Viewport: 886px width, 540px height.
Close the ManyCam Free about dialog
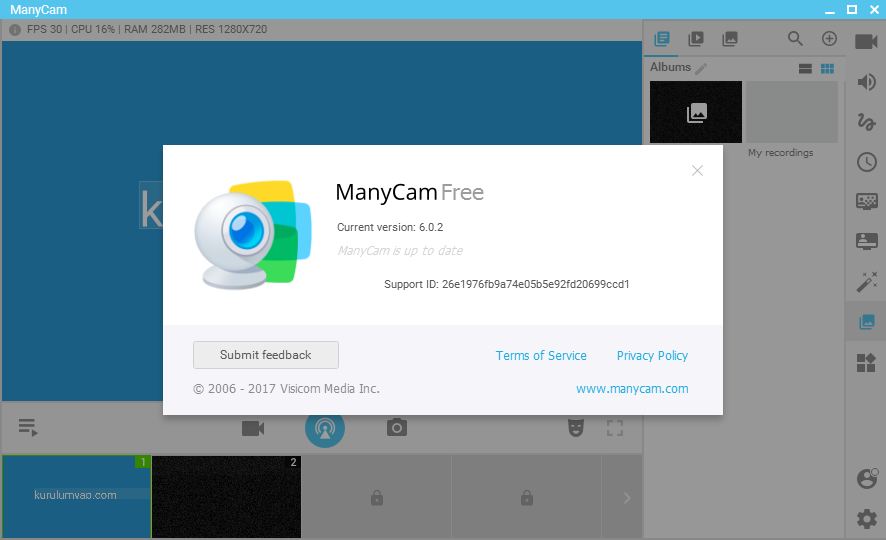pyautogui.click(x=697, y=171)
